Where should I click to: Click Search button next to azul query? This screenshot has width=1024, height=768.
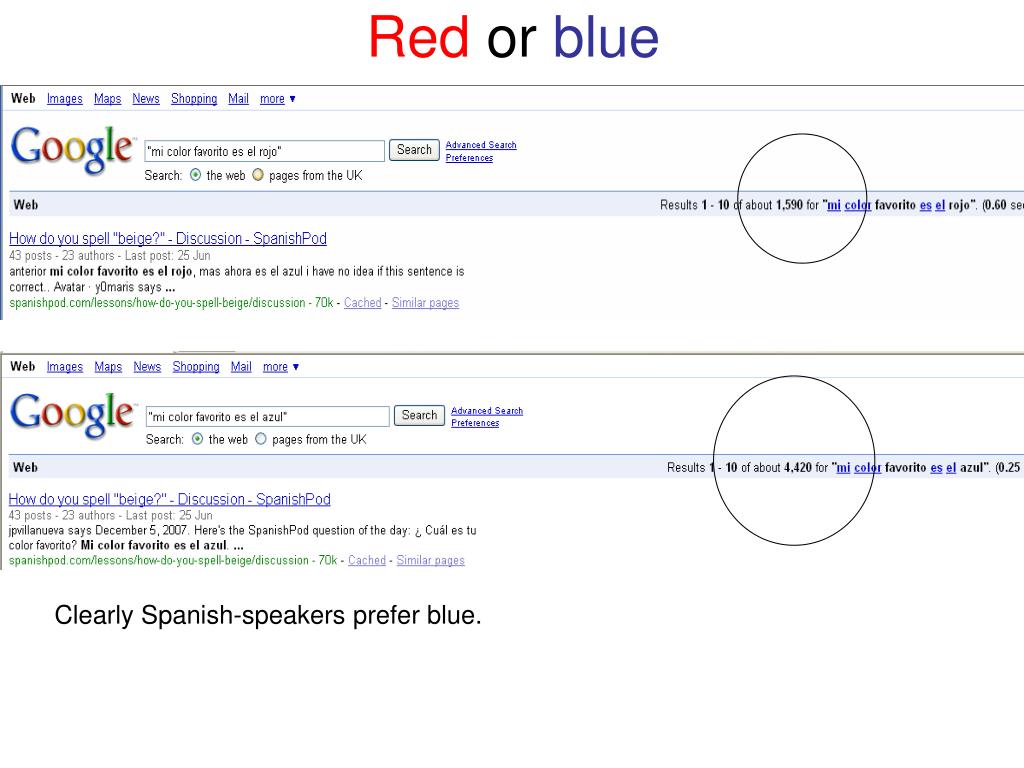tap(419, 415)
